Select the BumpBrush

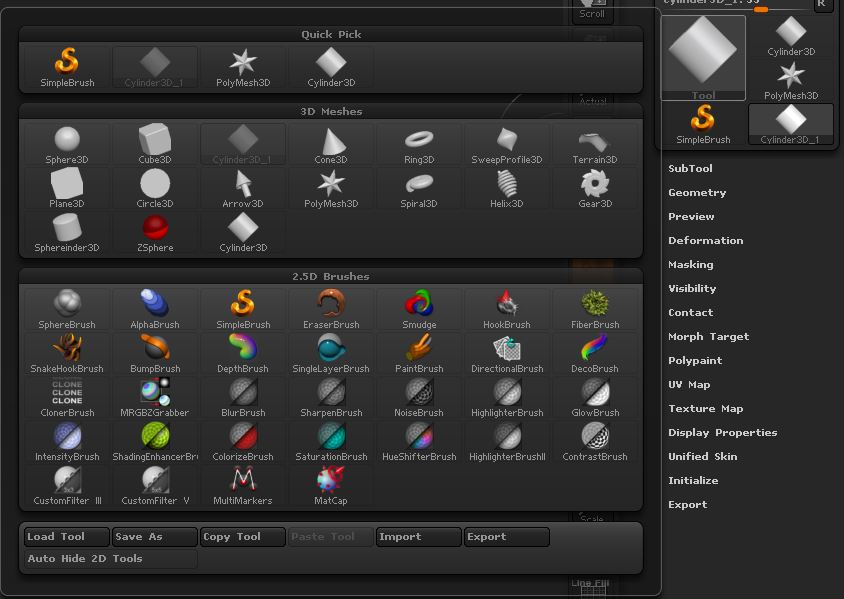pos(155,353)
